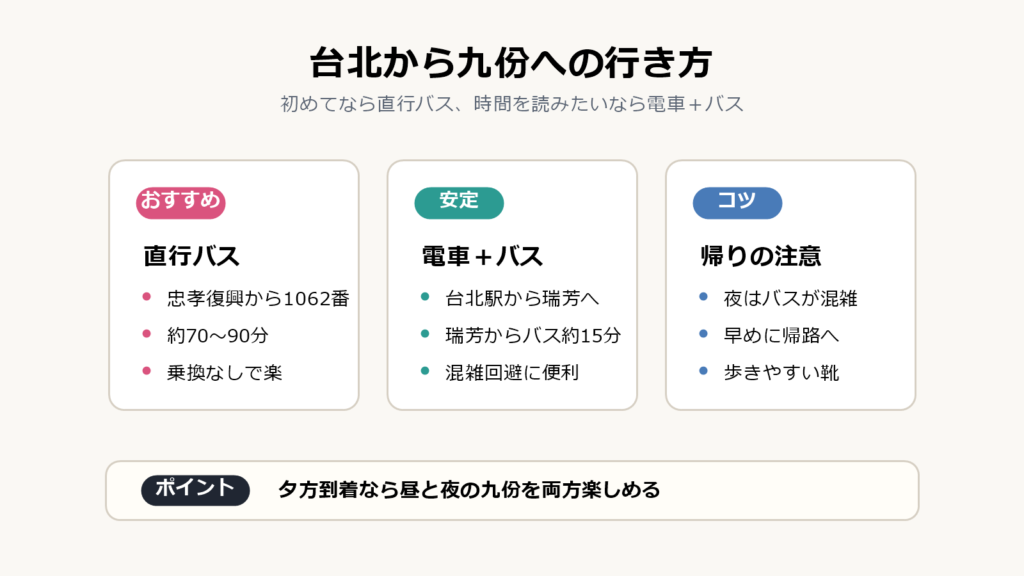Click the green bullet beside 瑞芳からバス約15分
This screenshot has width=1024, height=576.
tap(425, 334)
